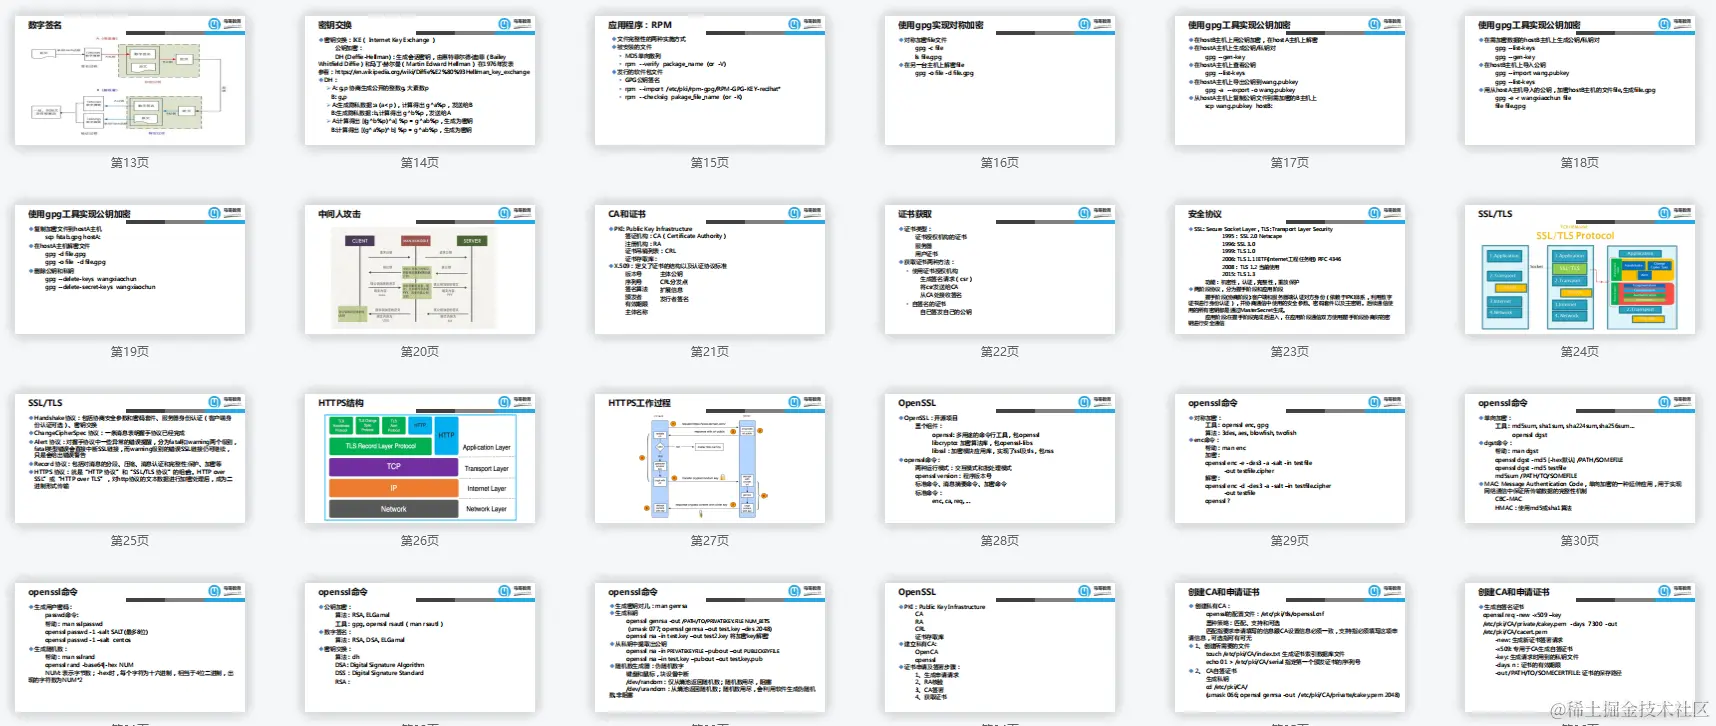
Task: Open the 密钥交换 slide thumbnail above 第14页
Action: click(x=420, y=80)
